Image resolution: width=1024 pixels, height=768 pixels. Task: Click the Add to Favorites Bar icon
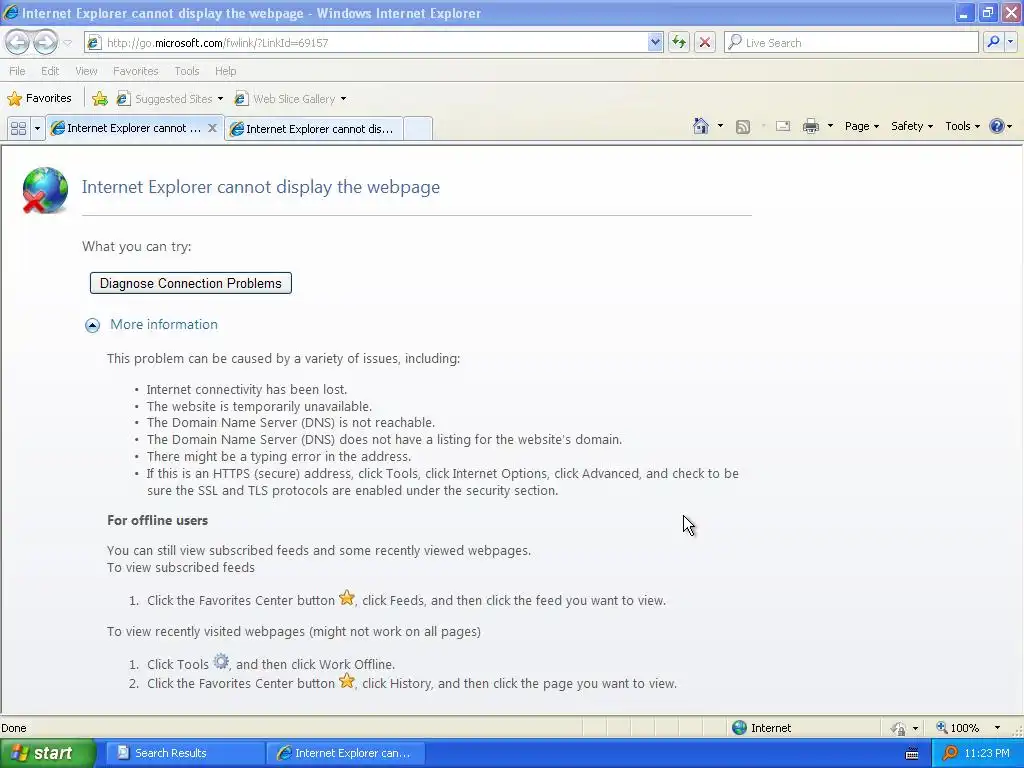[x=100, y=99]
